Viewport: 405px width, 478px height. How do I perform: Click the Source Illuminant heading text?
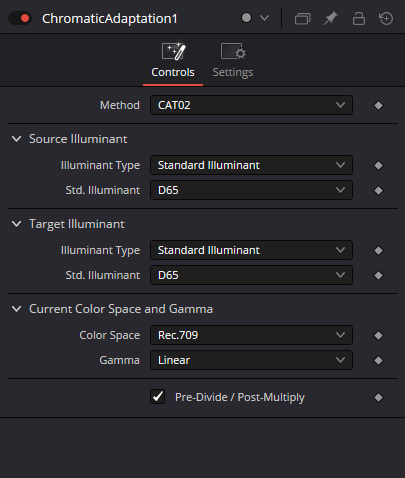coord(78,139)
